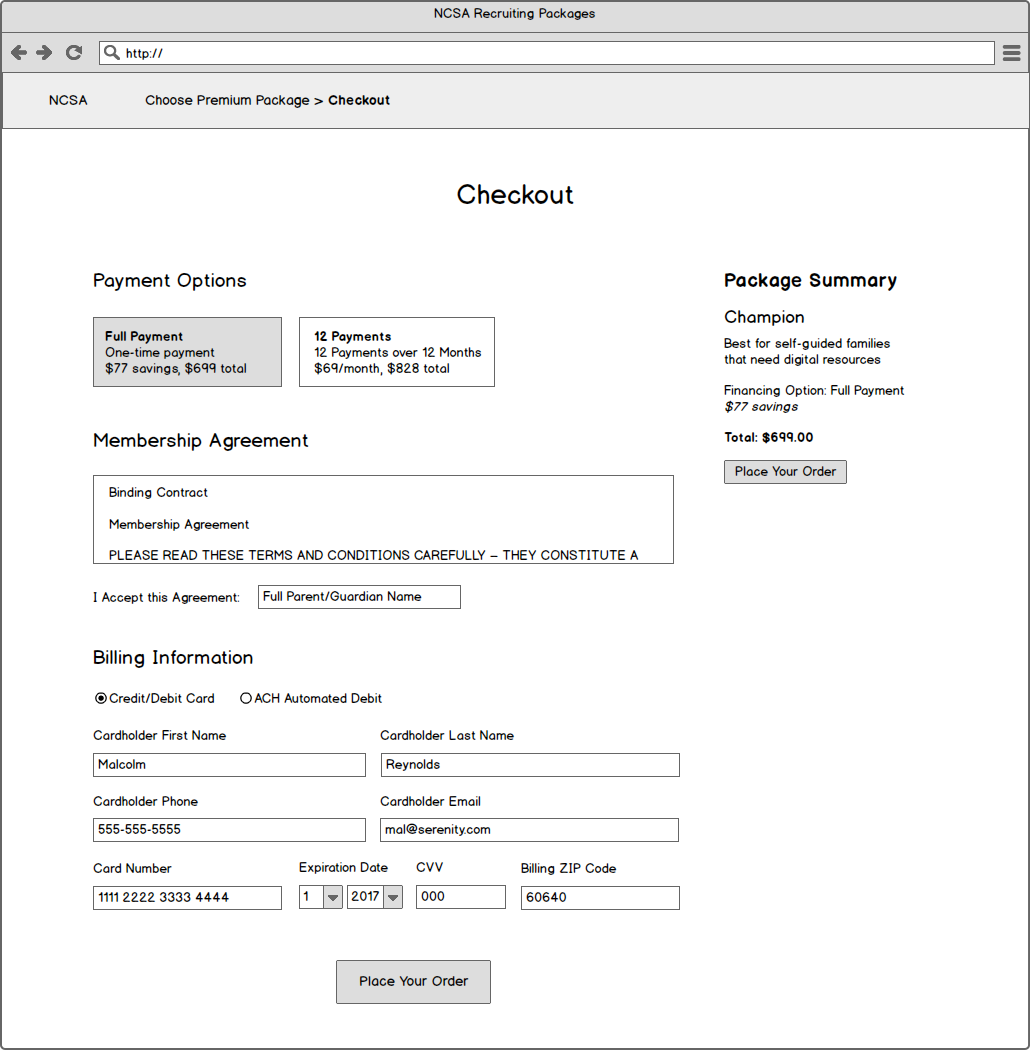Click the CVV input field
The width and height of the screenshot is (1030, 1050).
click(x=461, y=897)
